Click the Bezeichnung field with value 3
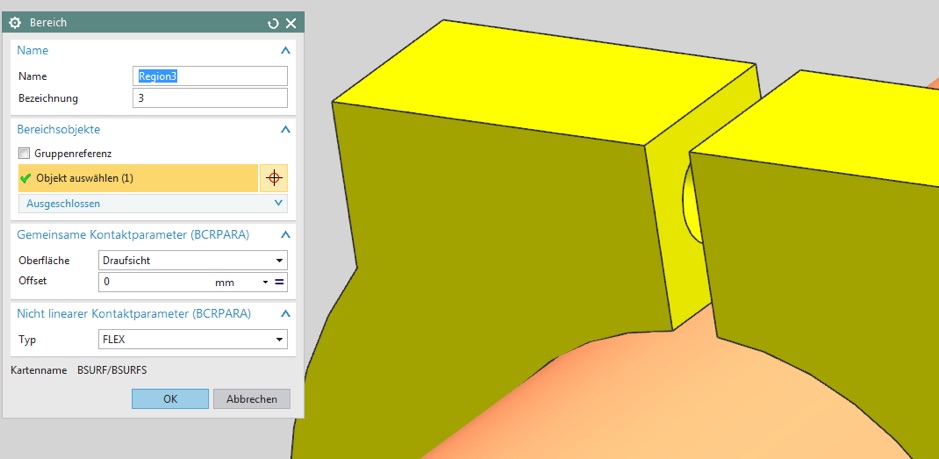 coord(210,98)
